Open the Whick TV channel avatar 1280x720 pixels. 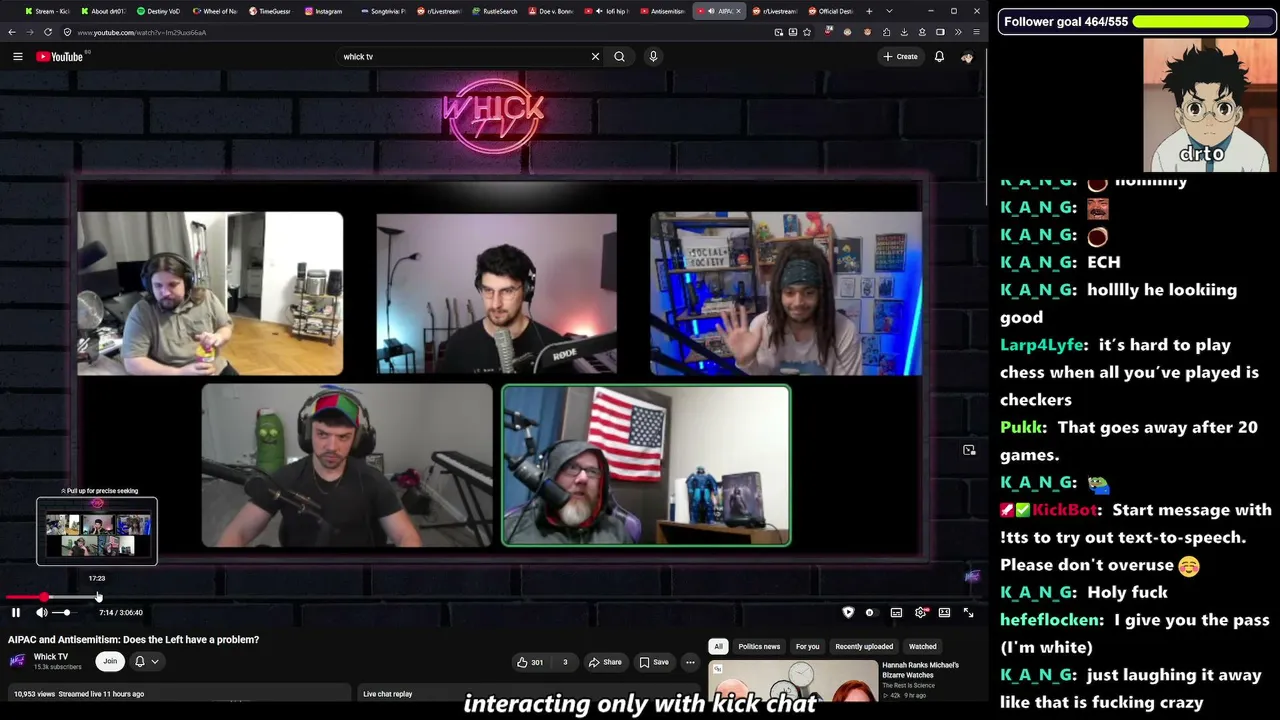click(17, 661)
